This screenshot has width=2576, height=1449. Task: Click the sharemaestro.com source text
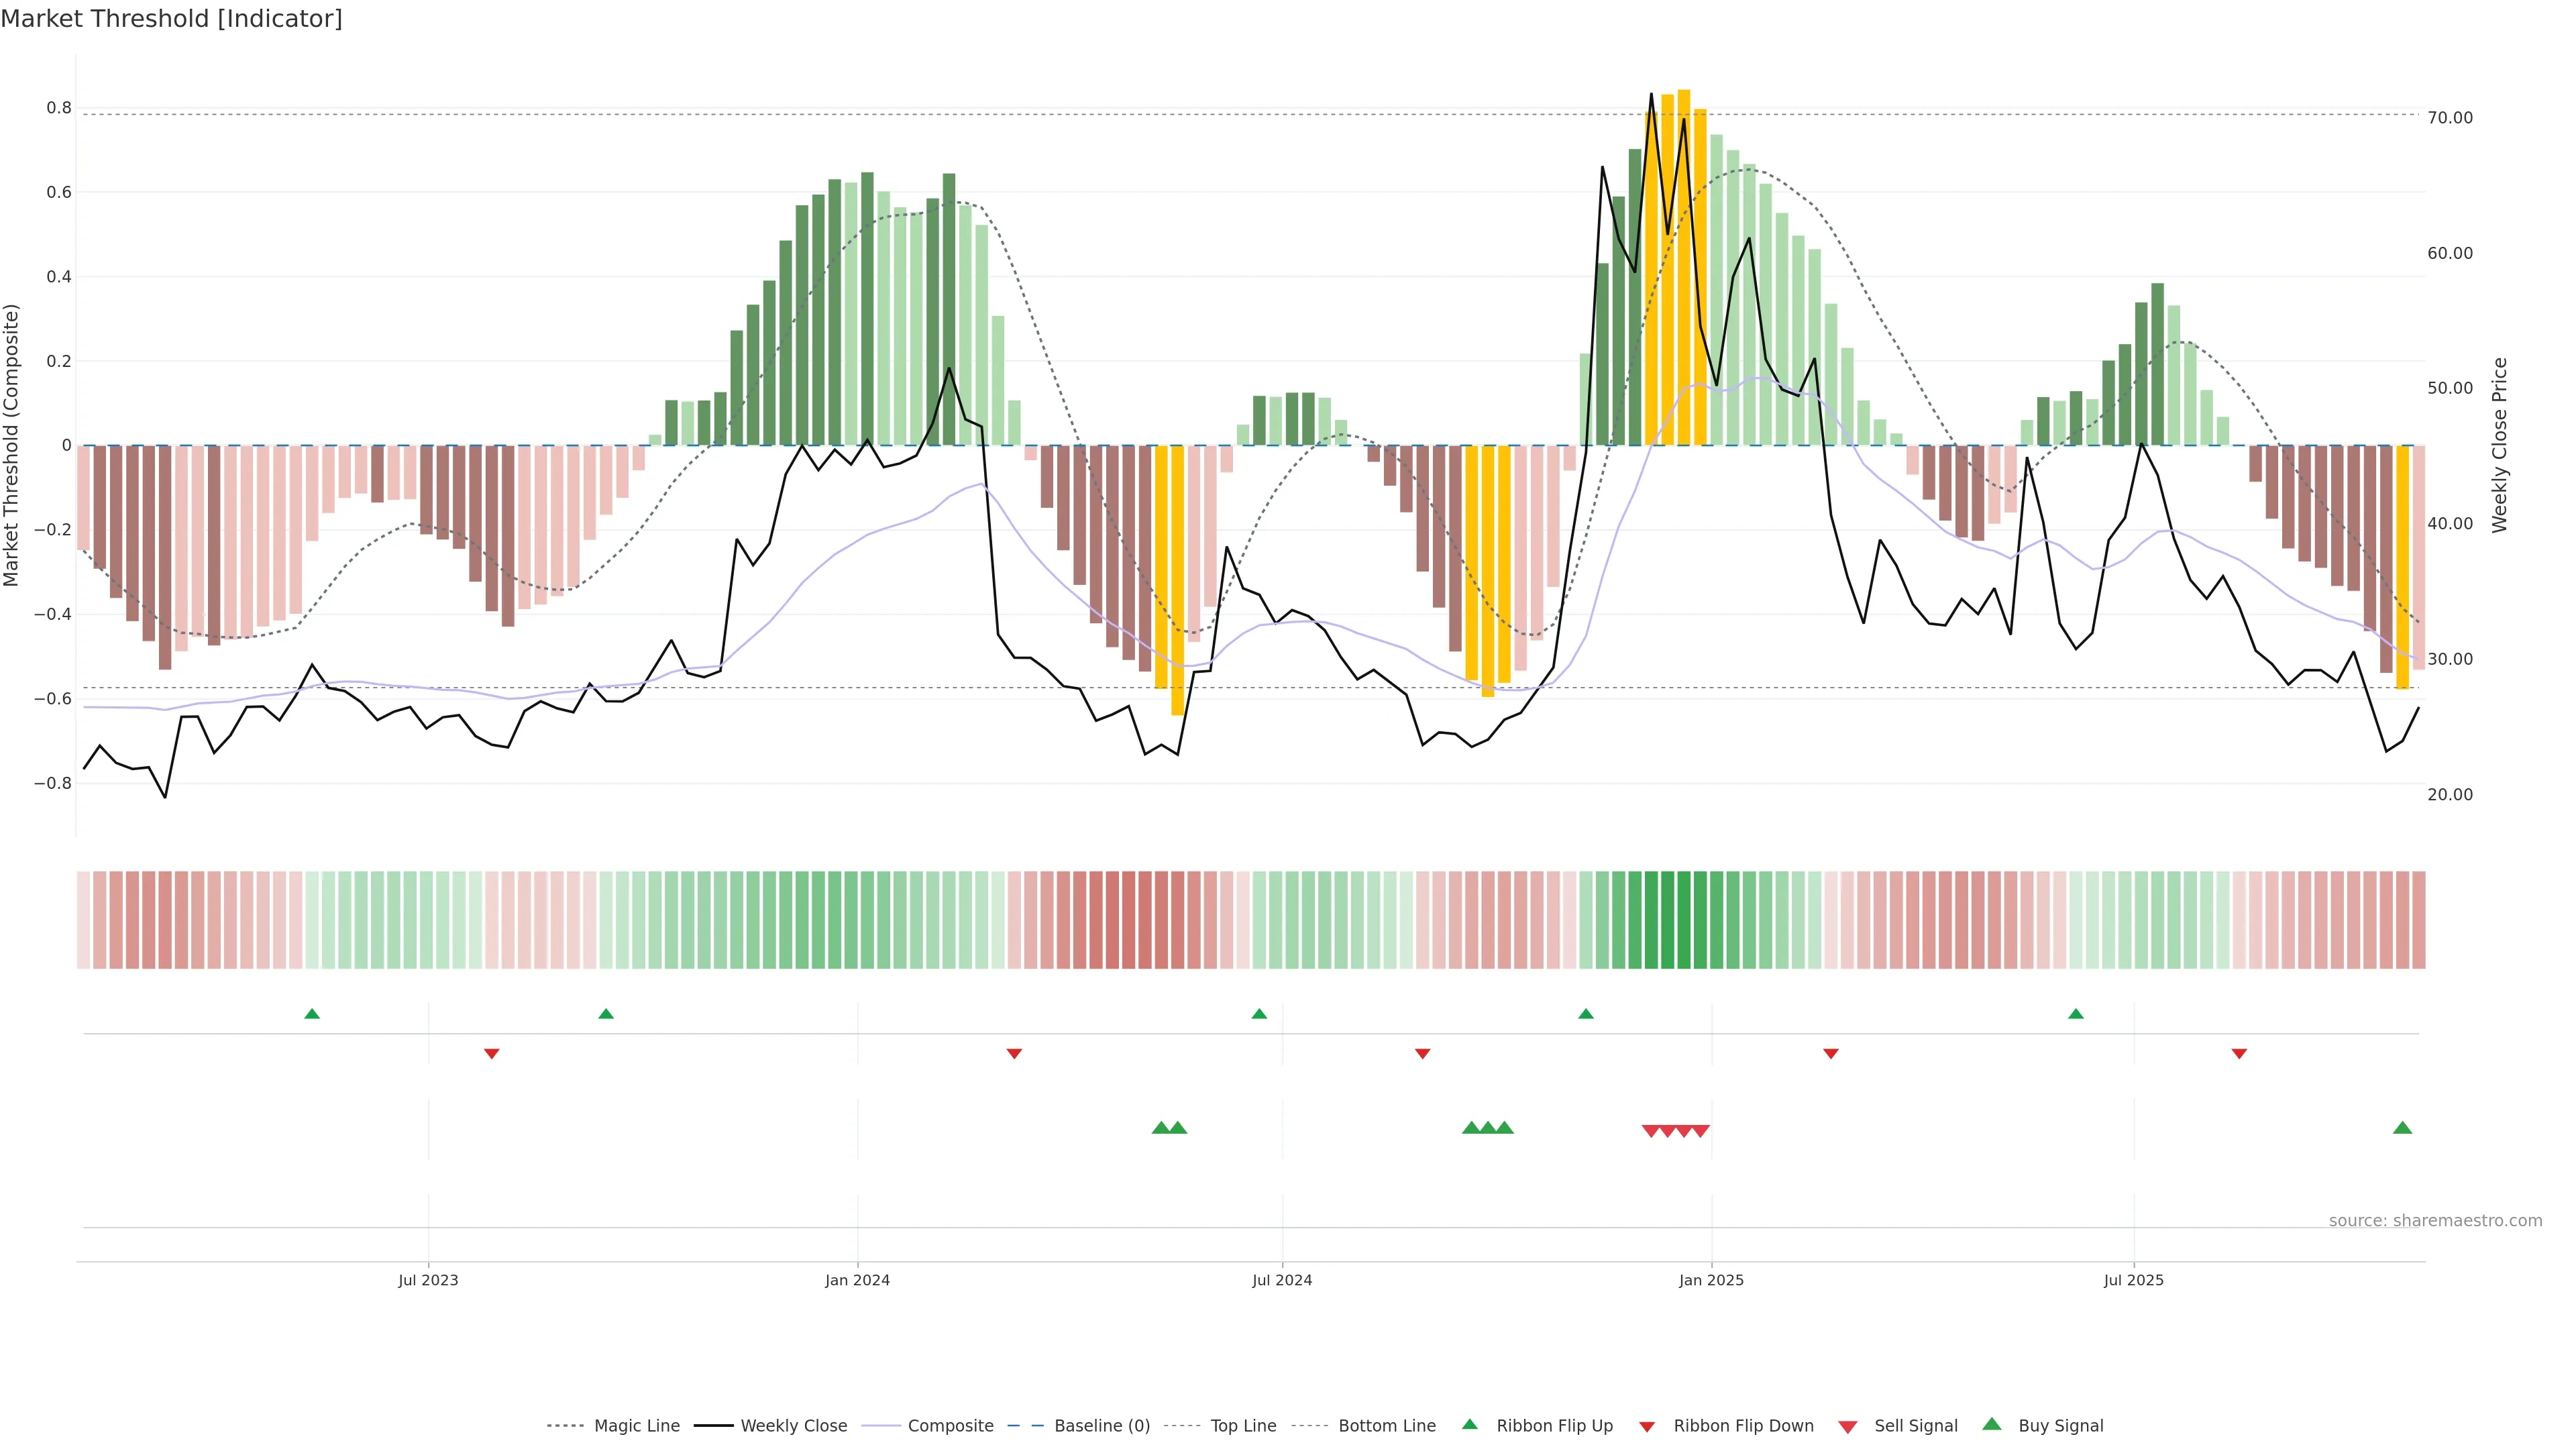[2435, 1221]
